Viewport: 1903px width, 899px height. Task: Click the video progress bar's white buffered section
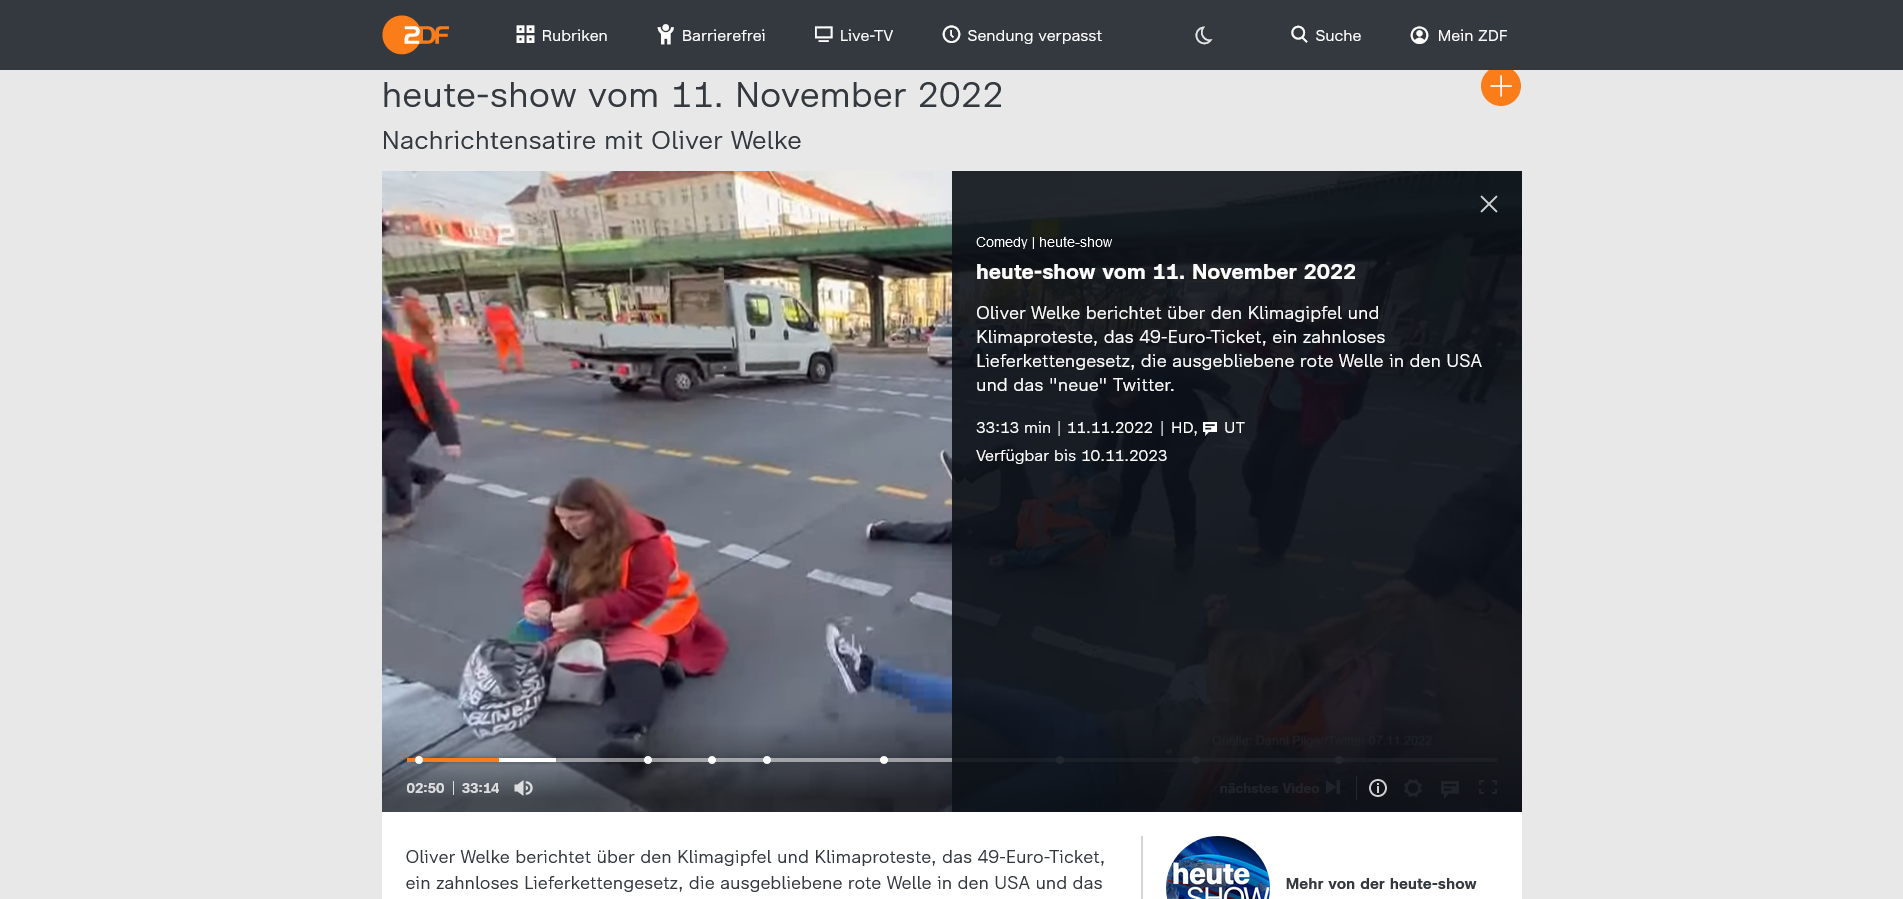(527, 760)
